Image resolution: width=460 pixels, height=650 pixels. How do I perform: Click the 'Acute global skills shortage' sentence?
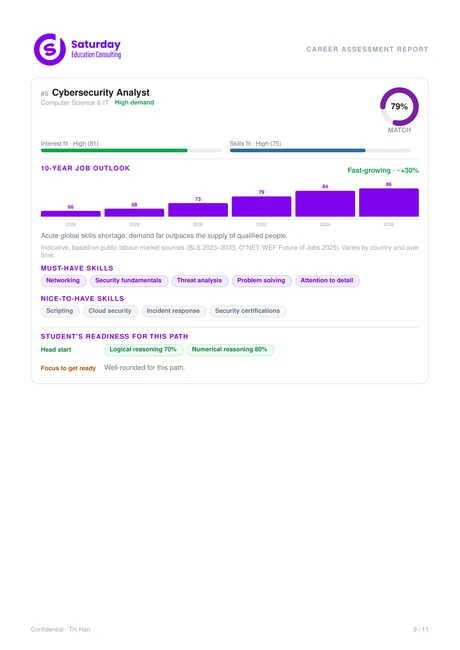point(164,235)
